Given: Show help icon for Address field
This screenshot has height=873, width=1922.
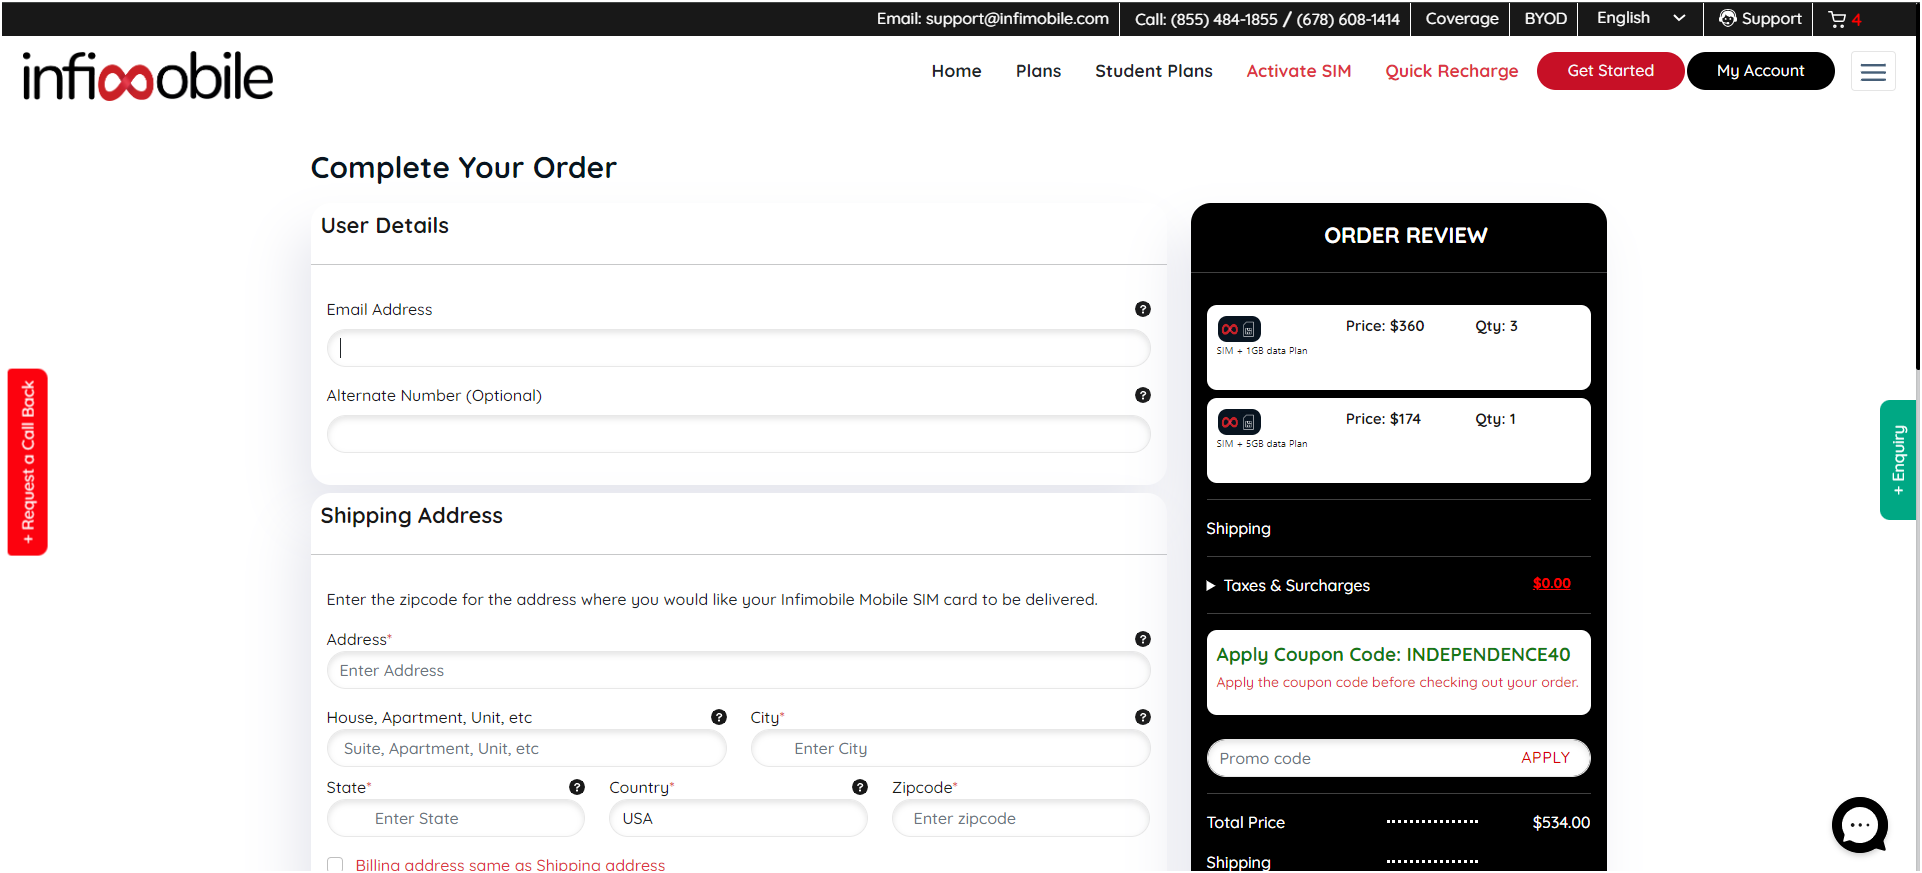Looking at the screenshot, I should [1143, 639].
